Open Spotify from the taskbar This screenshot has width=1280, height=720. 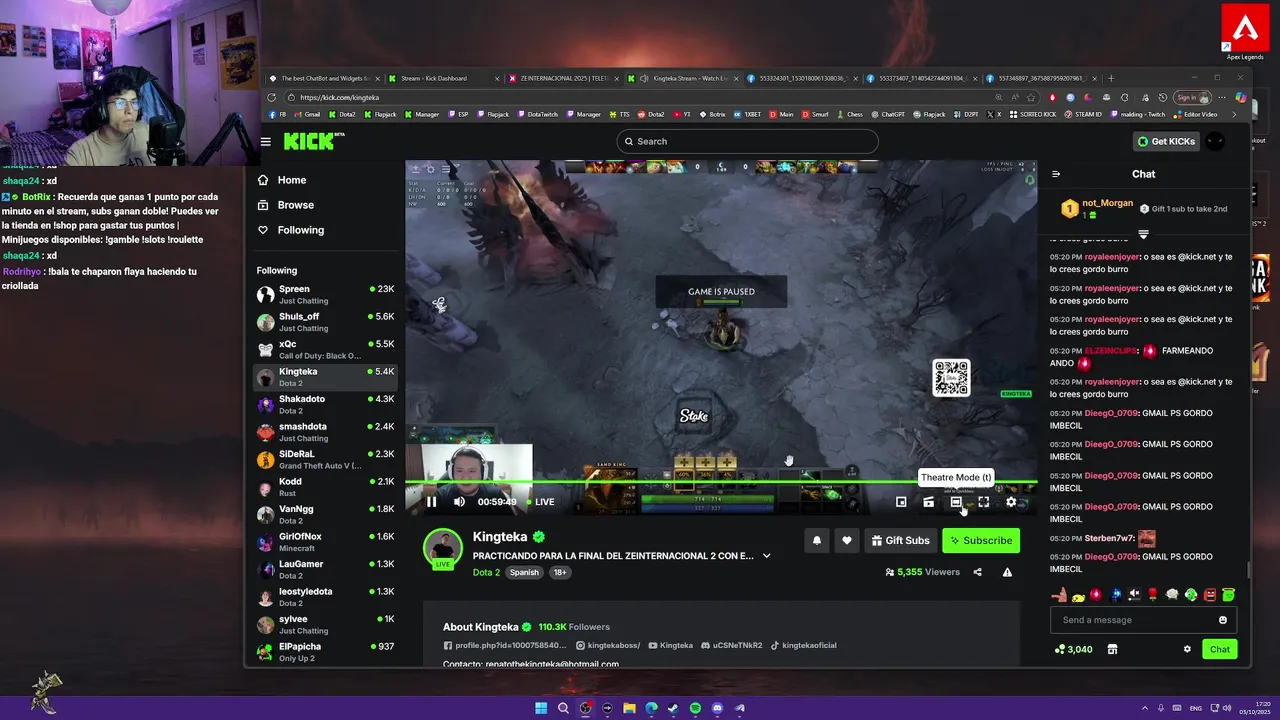click(695, 708)
